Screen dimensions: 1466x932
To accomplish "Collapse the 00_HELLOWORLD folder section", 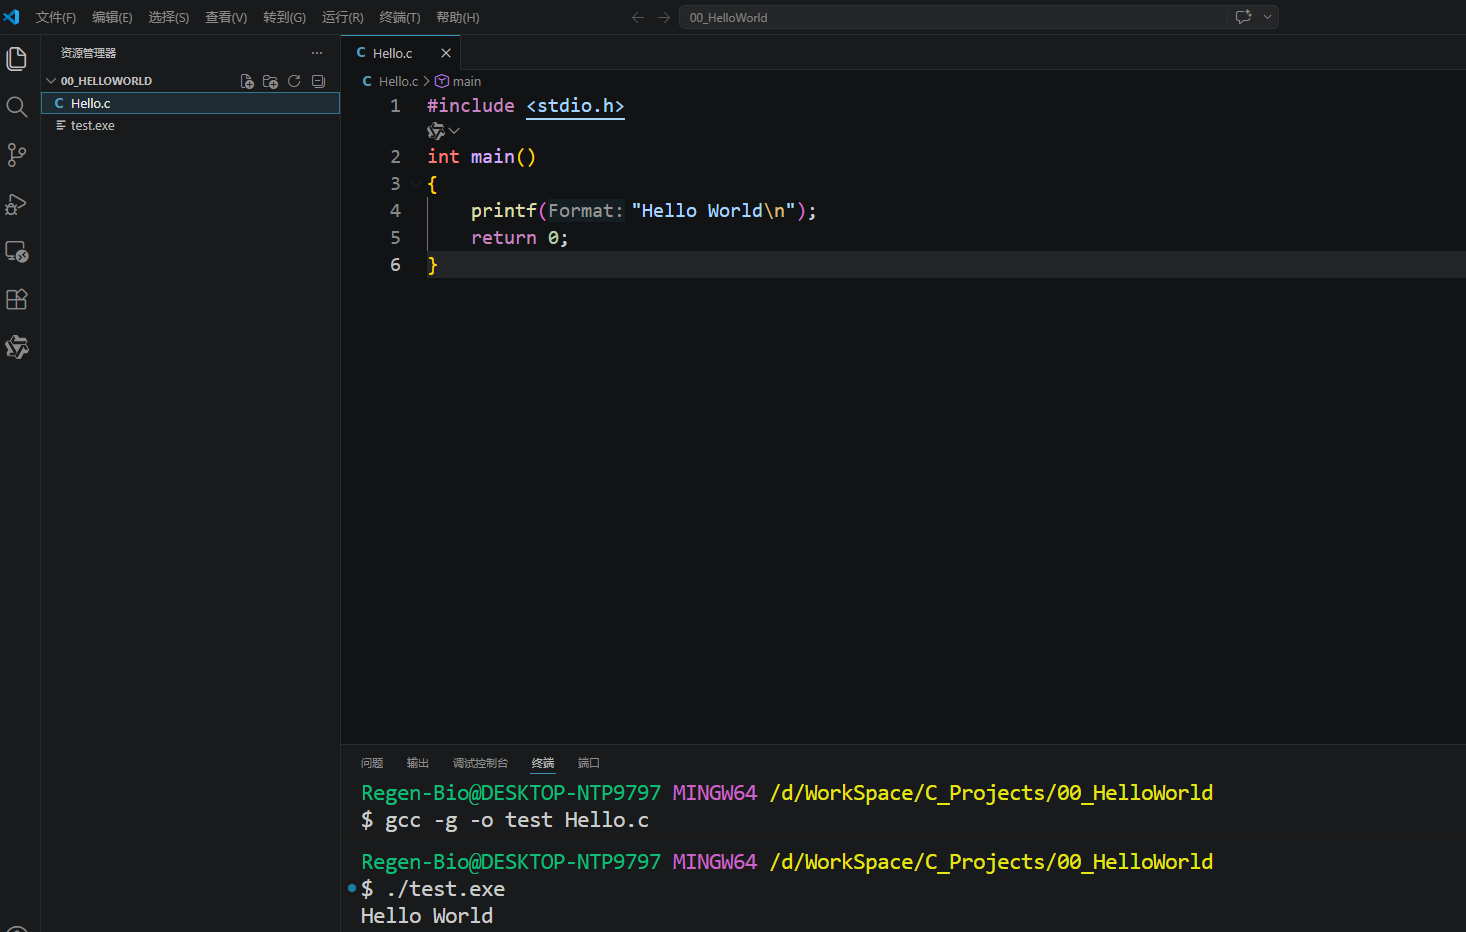I will click(51, 81).
